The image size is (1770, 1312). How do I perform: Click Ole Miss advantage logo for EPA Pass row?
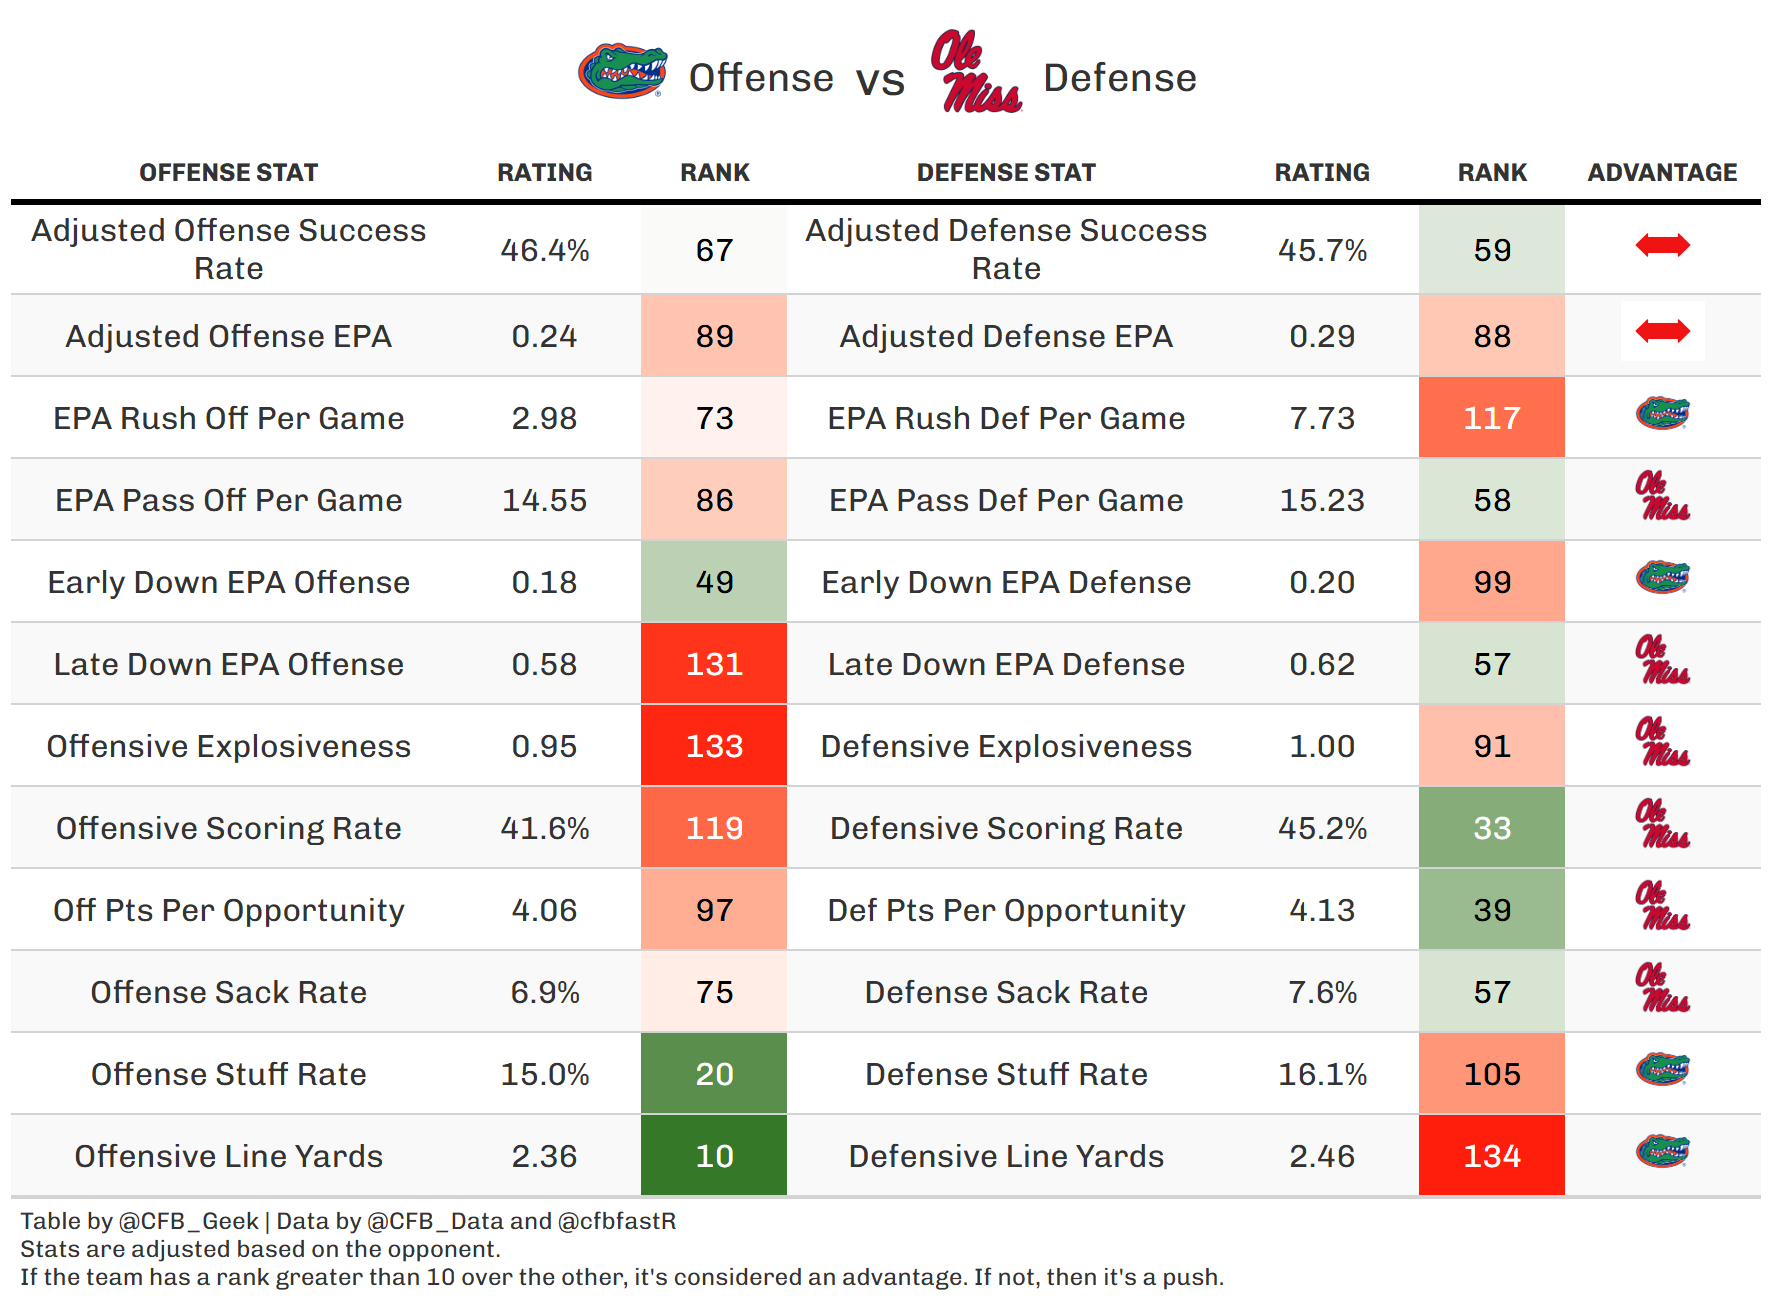[x=1662, y=497]
